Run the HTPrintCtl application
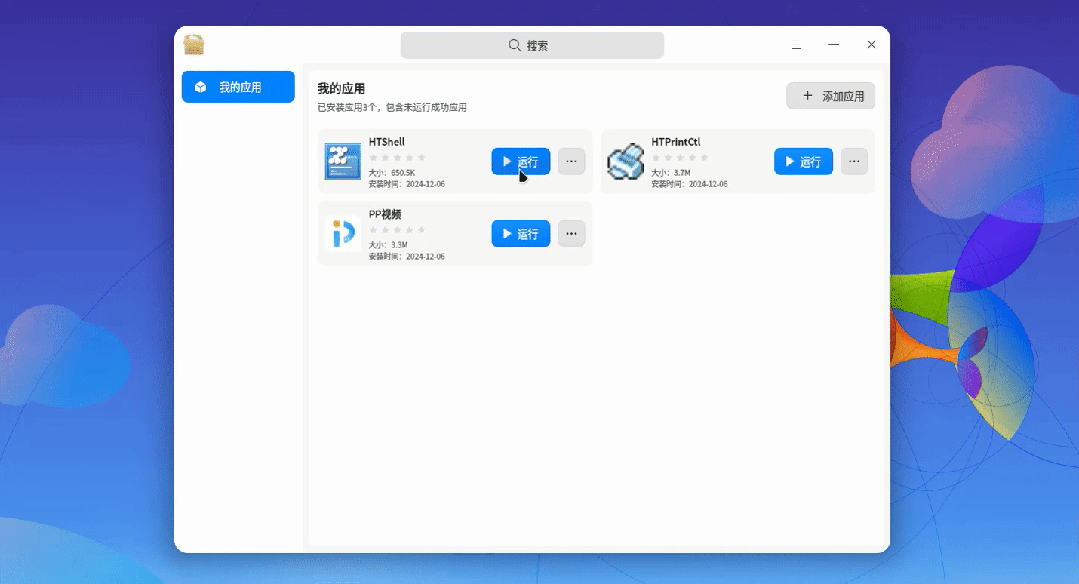Viewport: 1079px width, 584px height. 803,162
